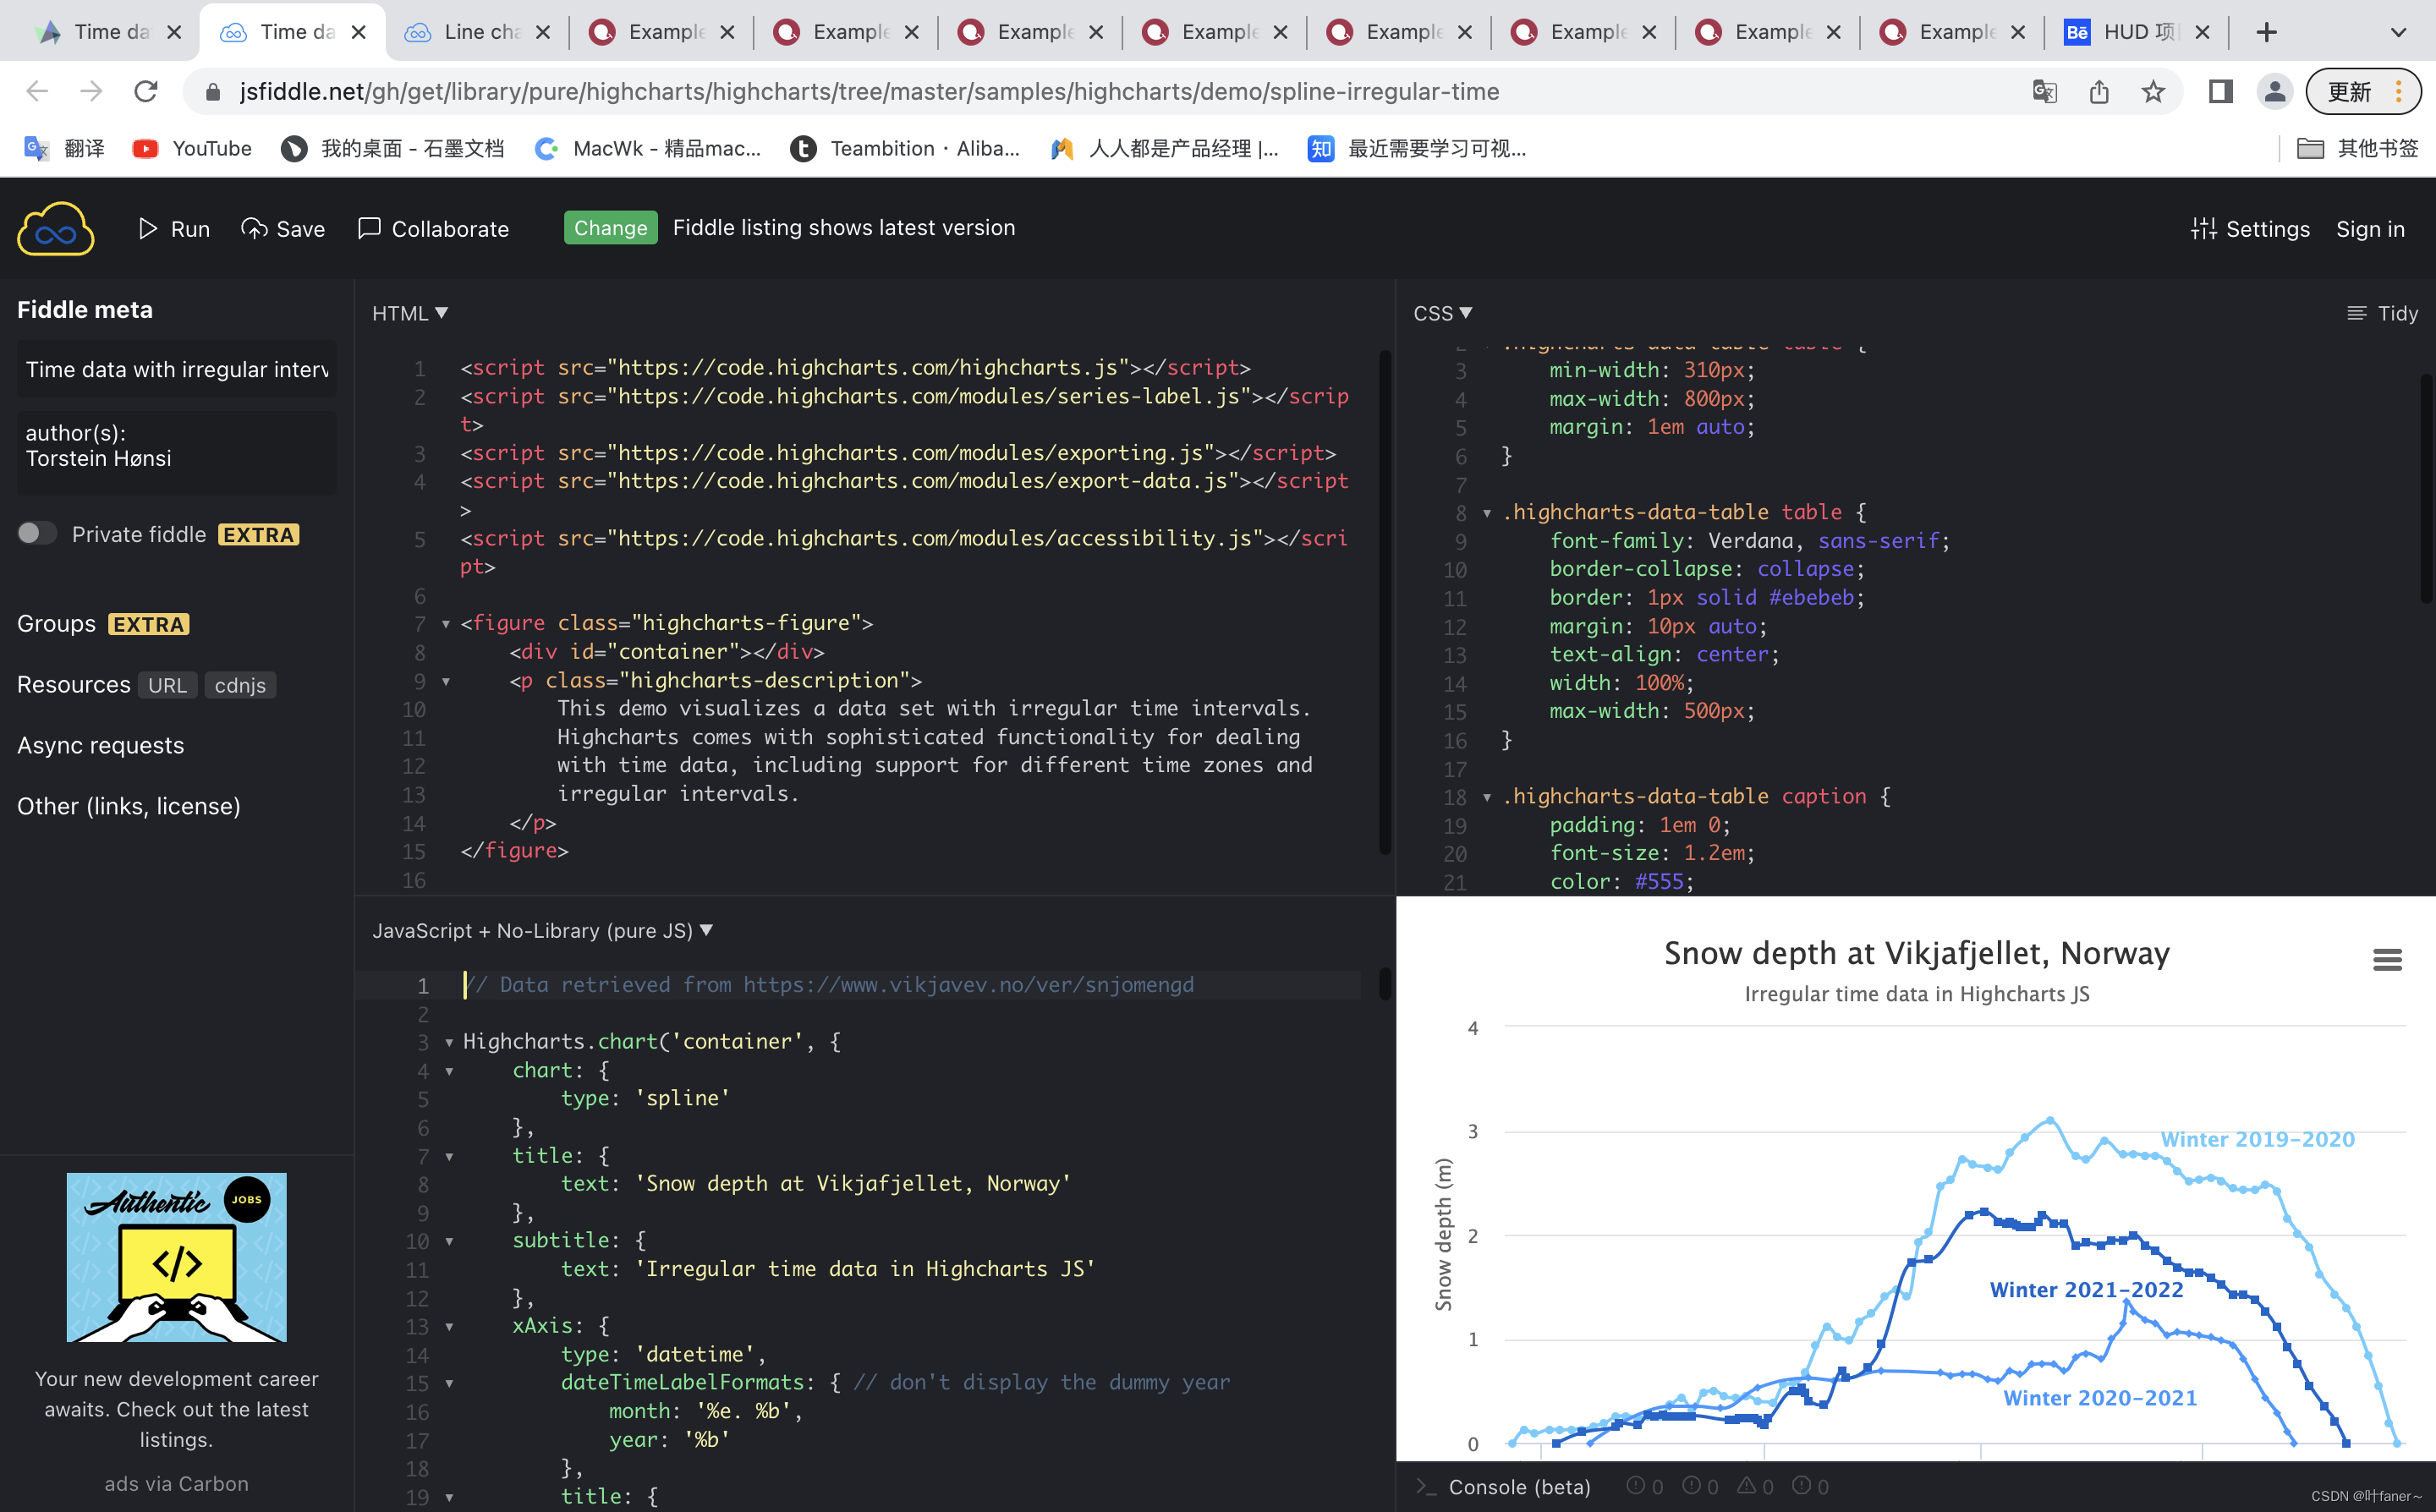Screen dimensions: 2436x1512
Task: Save the fiddle
Action: 283,229
